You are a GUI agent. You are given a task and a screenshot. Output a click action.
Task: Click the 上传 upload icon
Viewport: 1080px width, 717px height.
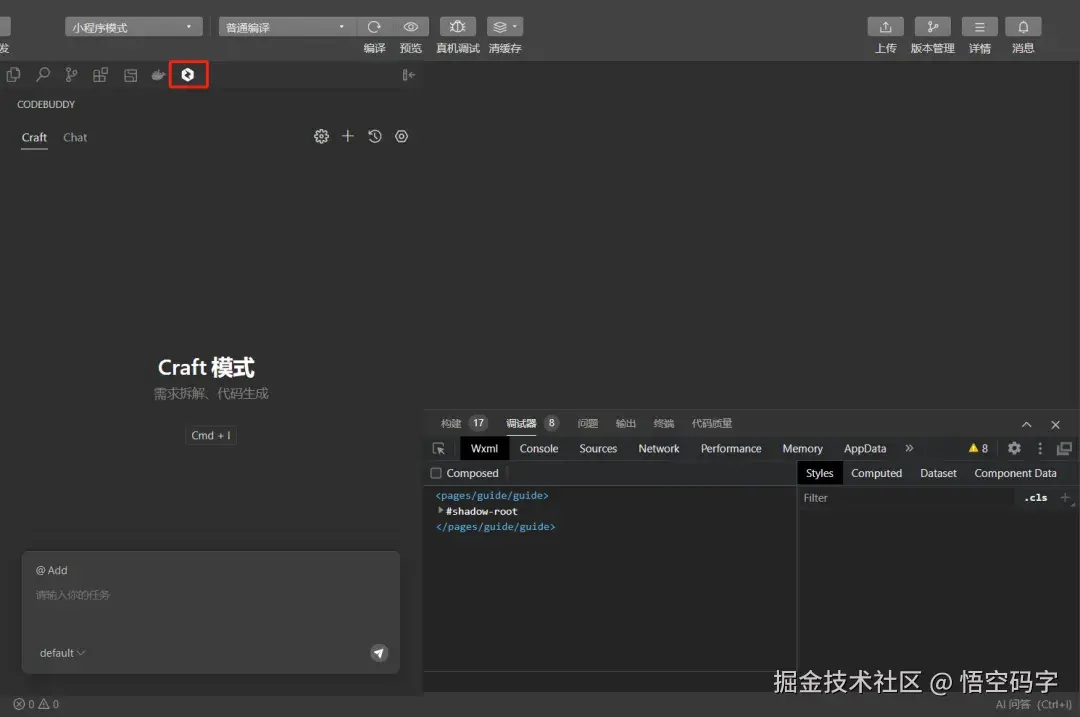coord(885,26)
